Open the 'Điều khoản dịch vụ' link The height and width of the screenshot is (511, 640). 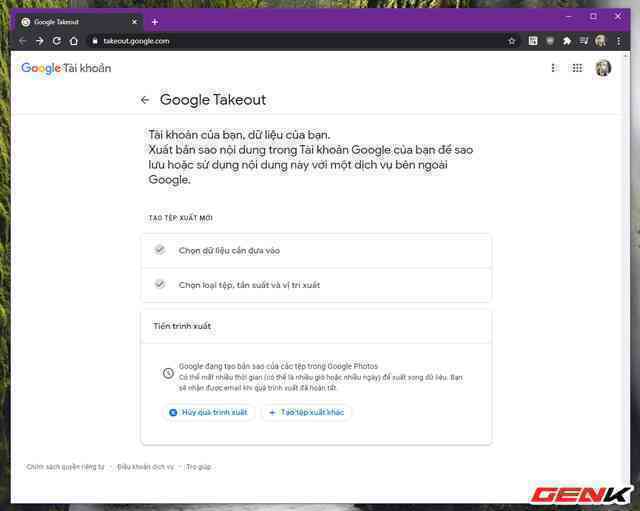145,467
